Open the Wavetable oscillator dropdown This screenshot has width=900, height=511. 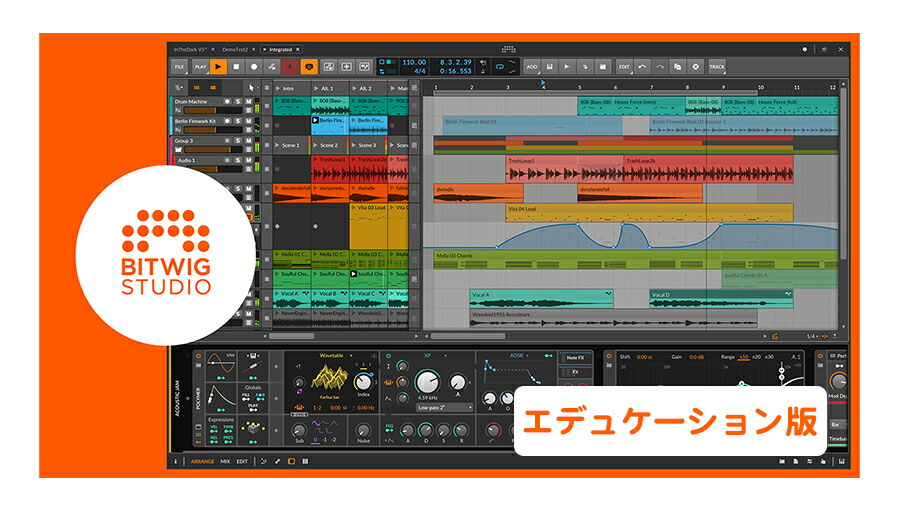pos(335,356)
